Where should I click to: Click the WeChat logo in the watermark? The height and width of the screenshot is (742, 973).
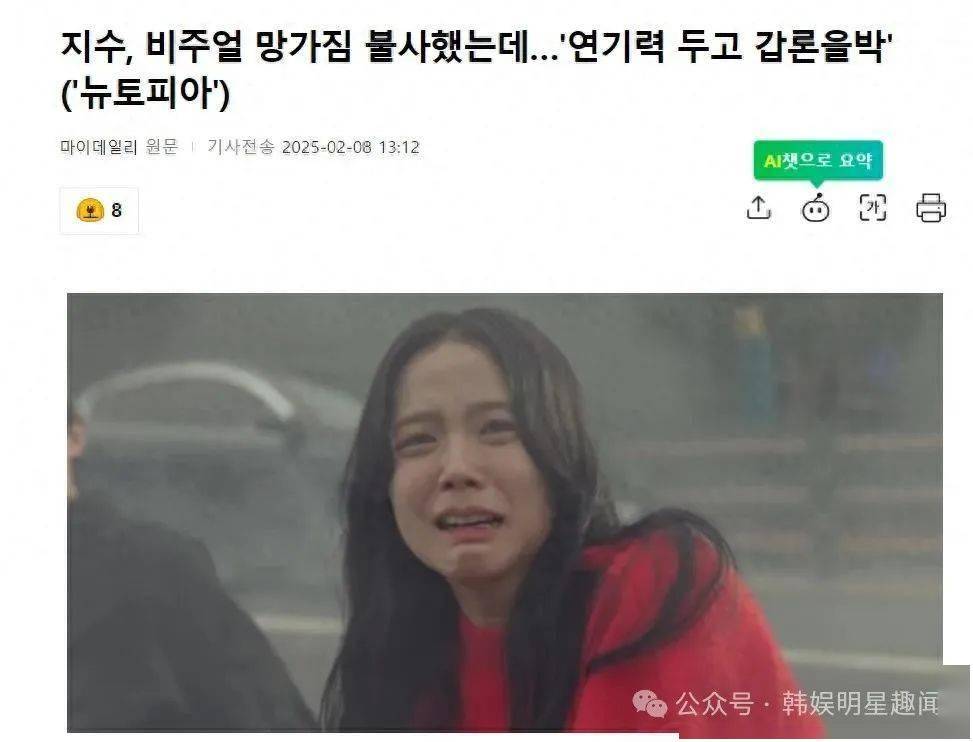click(649, 704)
